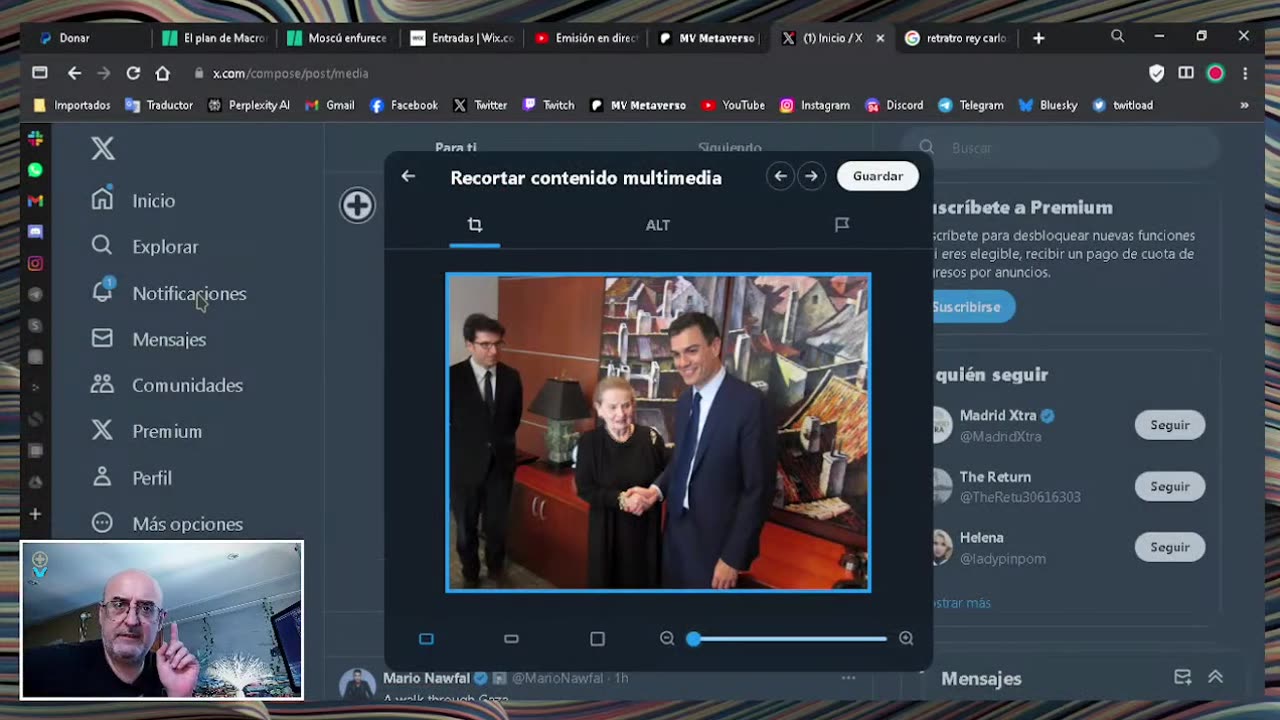The height and width of the screenshot is (720, 1280).
Task: Follow Madrid Xtra with Seguir
Action: [x=1170, y=425]
